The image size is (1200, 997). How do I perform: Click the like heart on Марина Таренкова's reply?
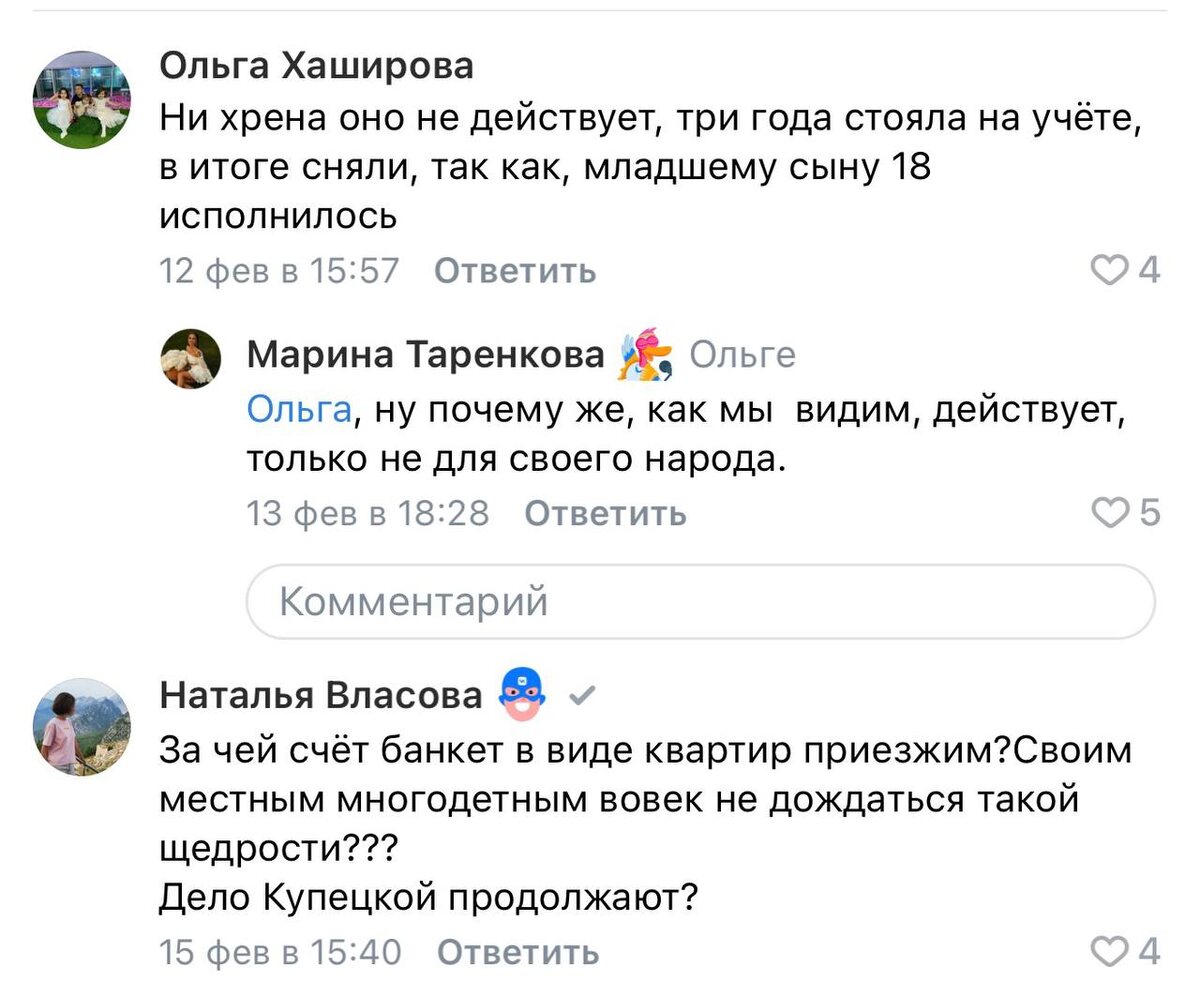pos(1108,513)
